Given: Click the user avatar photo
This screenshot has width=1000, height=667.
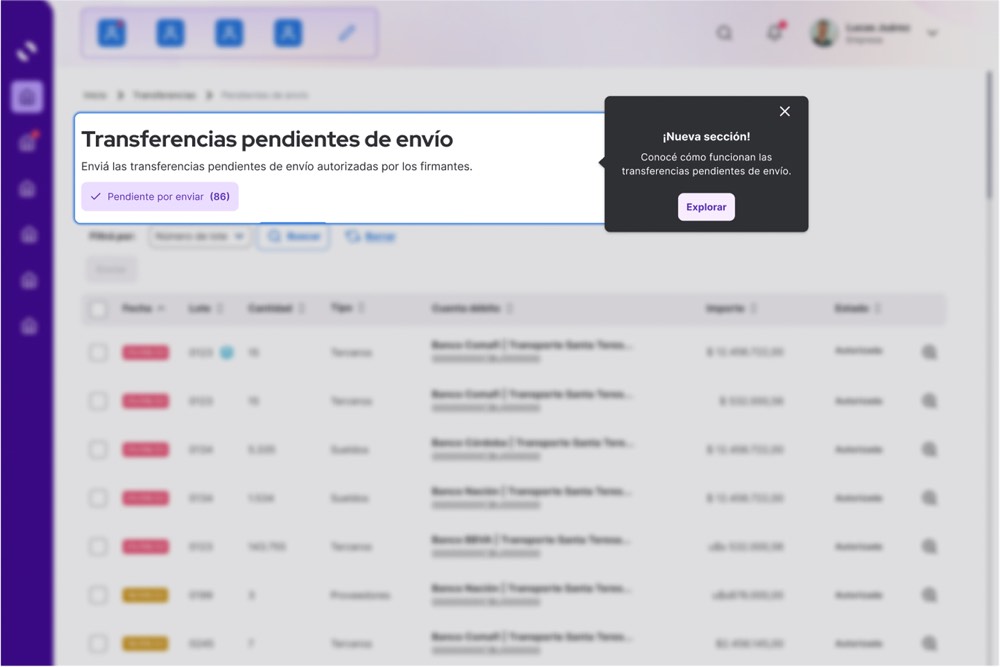Looking at the screenshot, I should pos(823,33).
